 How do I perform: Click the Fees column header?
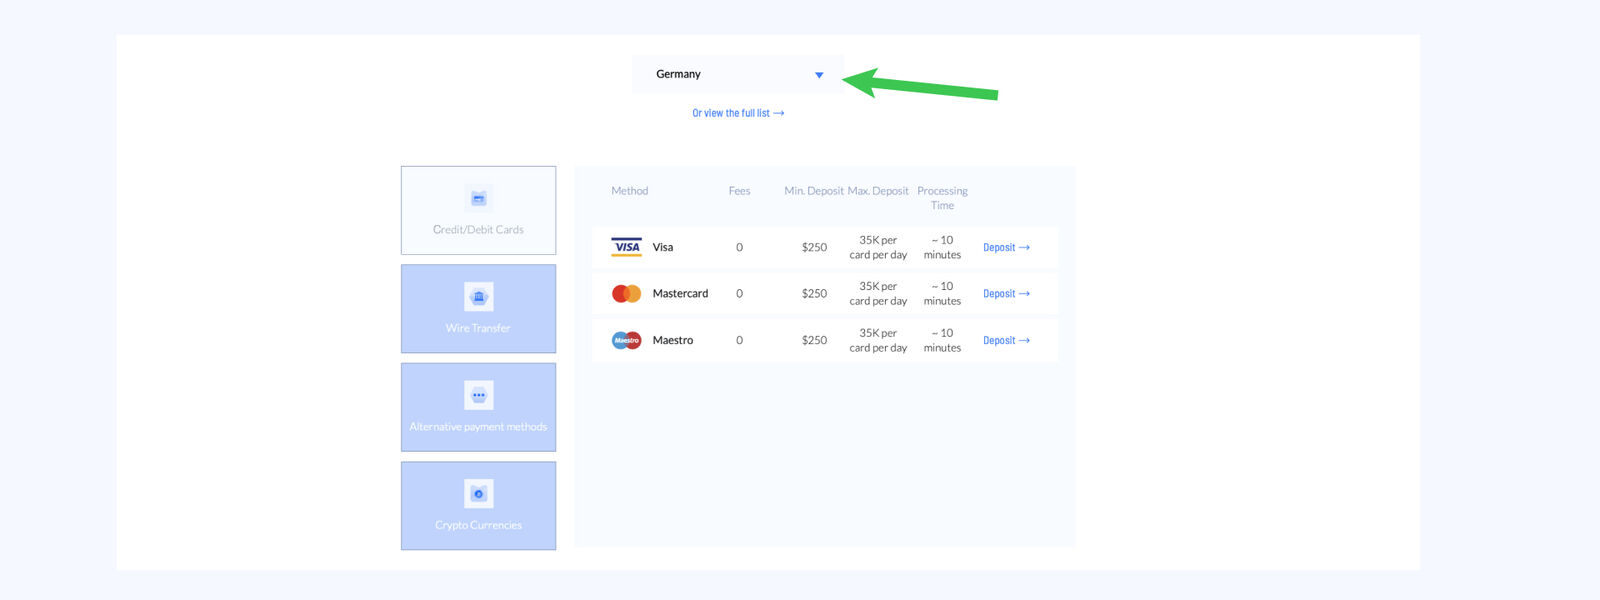739,191
